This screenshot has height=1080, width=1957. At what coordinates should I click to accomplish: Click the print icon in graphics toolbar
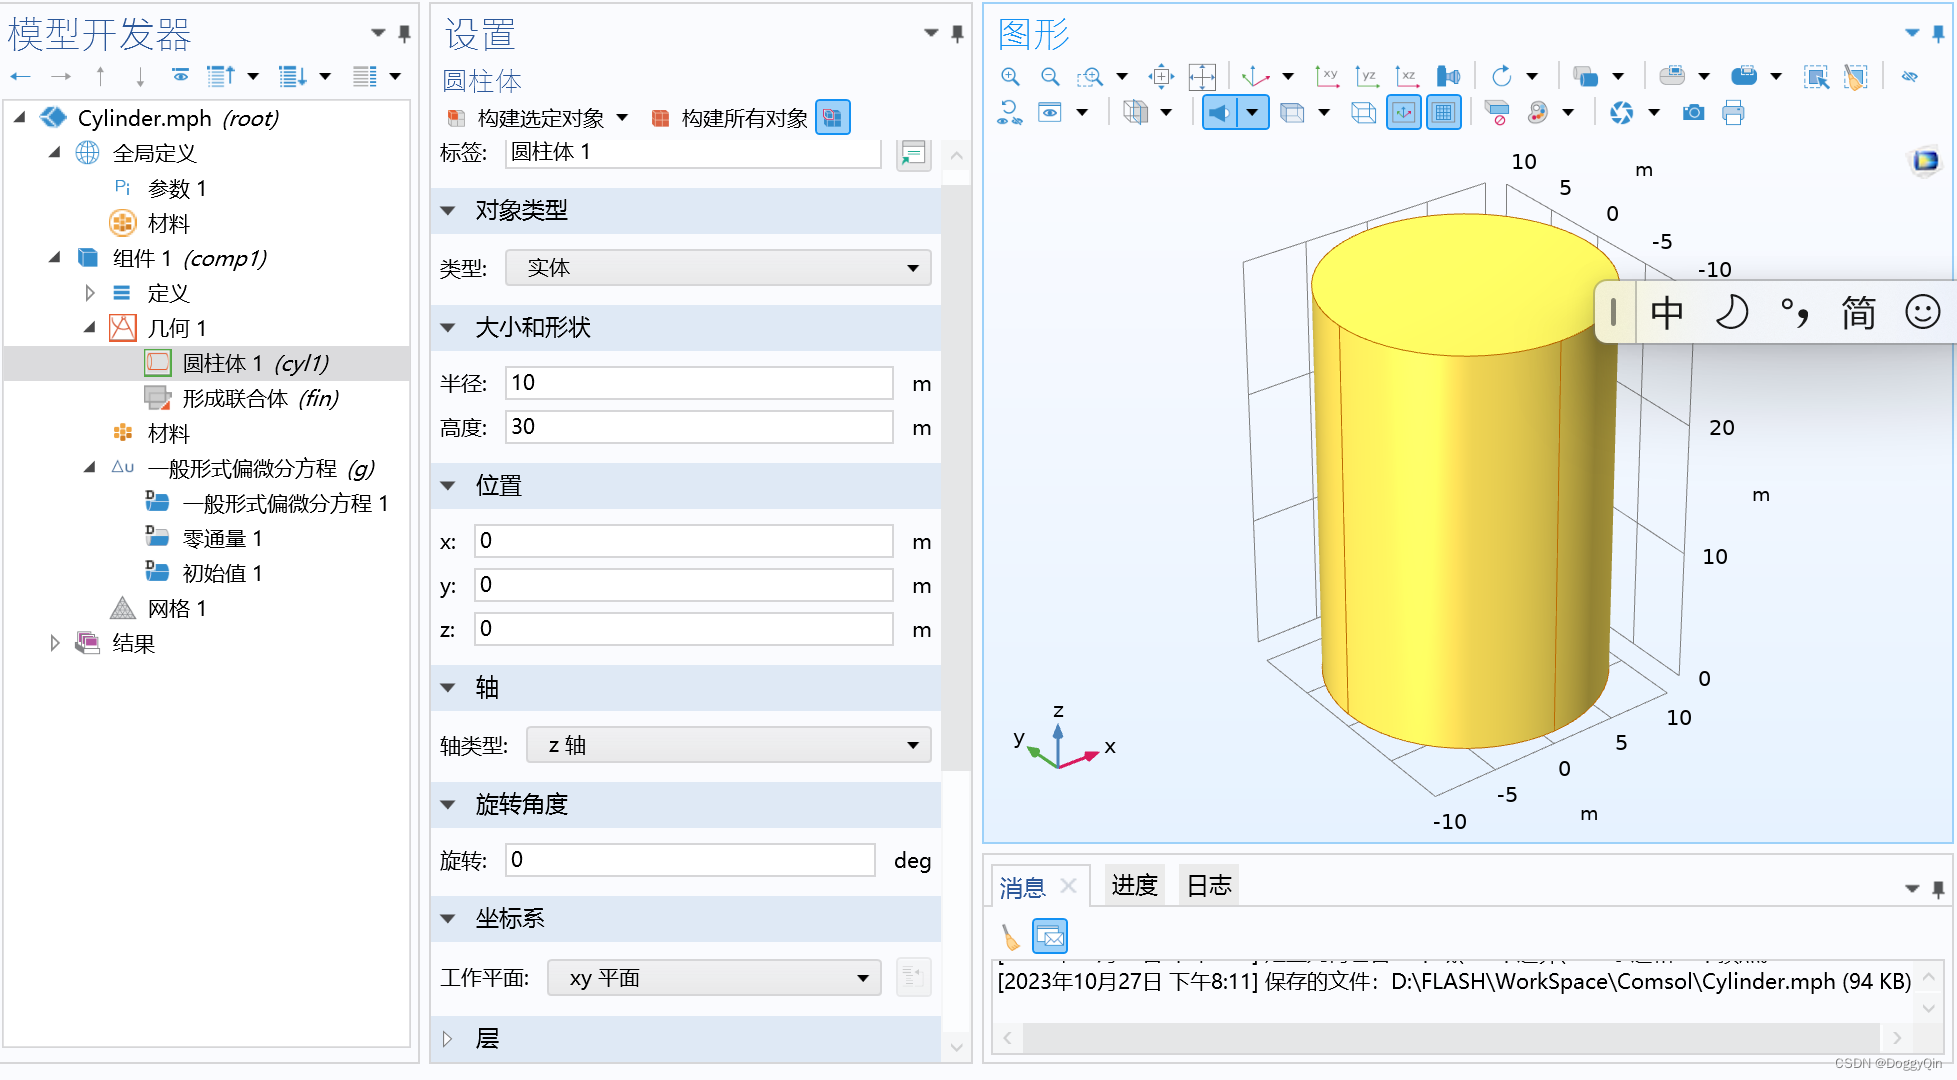point(1733,113)
